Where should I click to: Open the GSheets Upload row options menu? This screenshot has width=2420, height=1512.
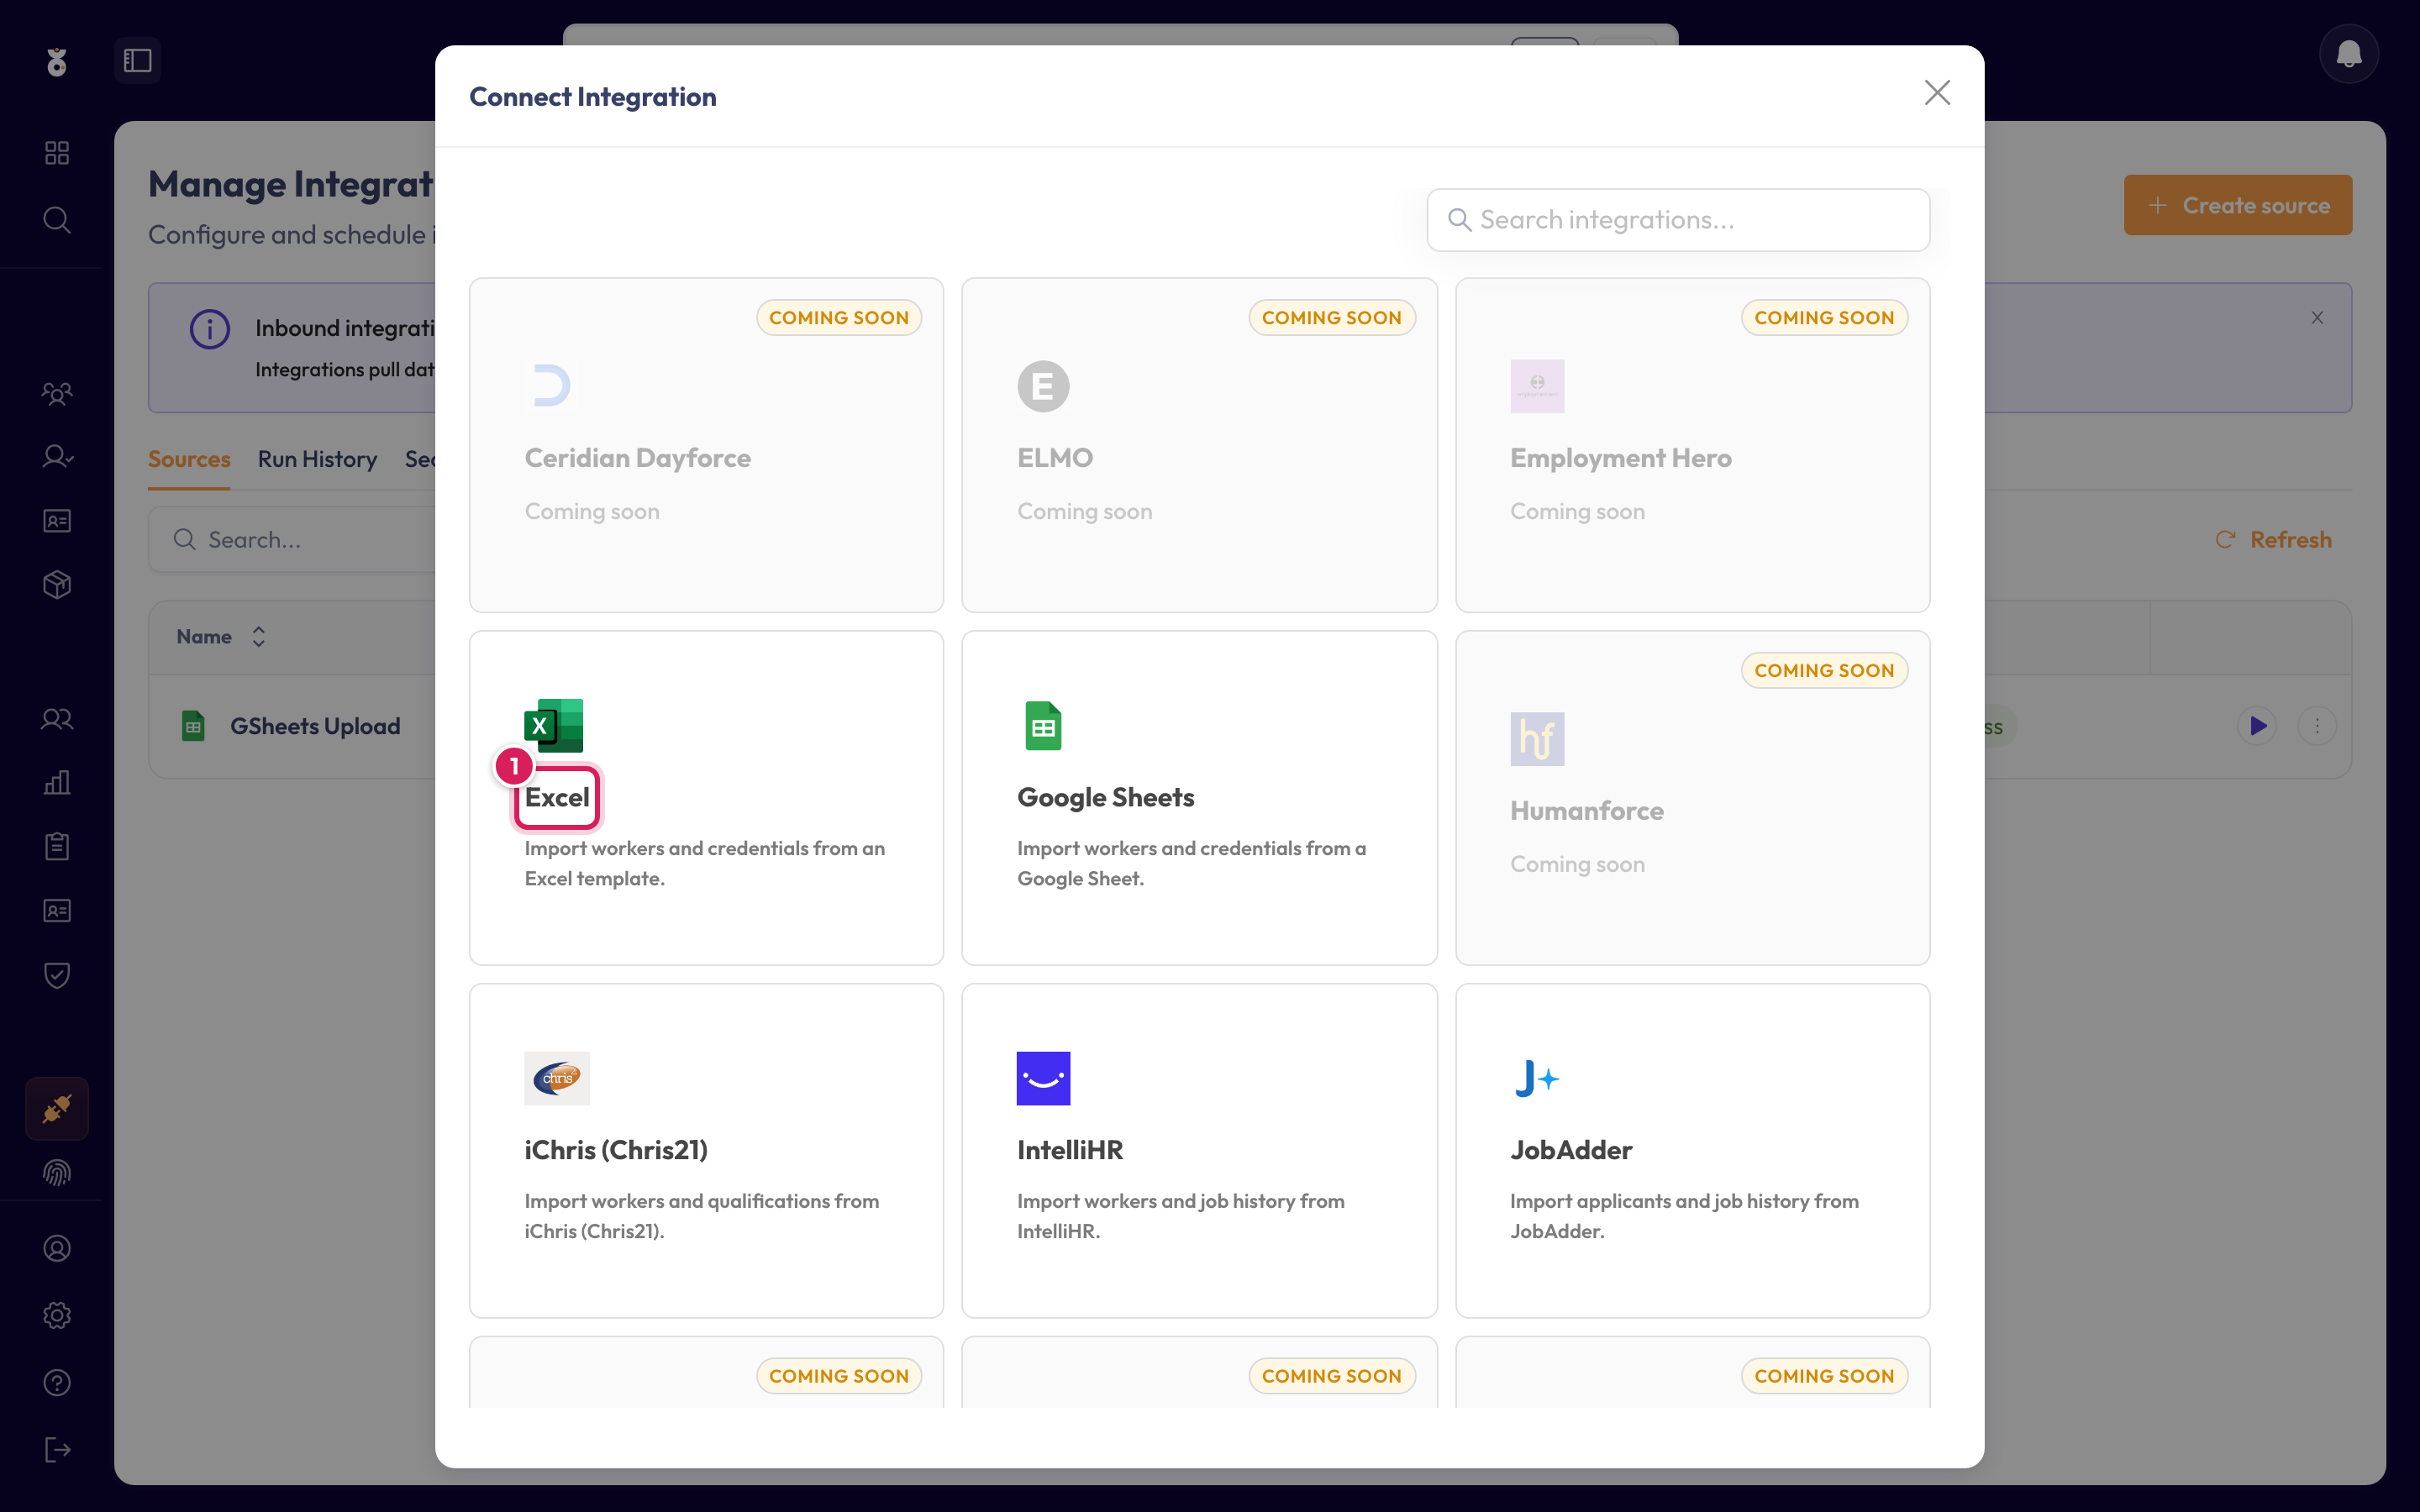[2316, 726]
